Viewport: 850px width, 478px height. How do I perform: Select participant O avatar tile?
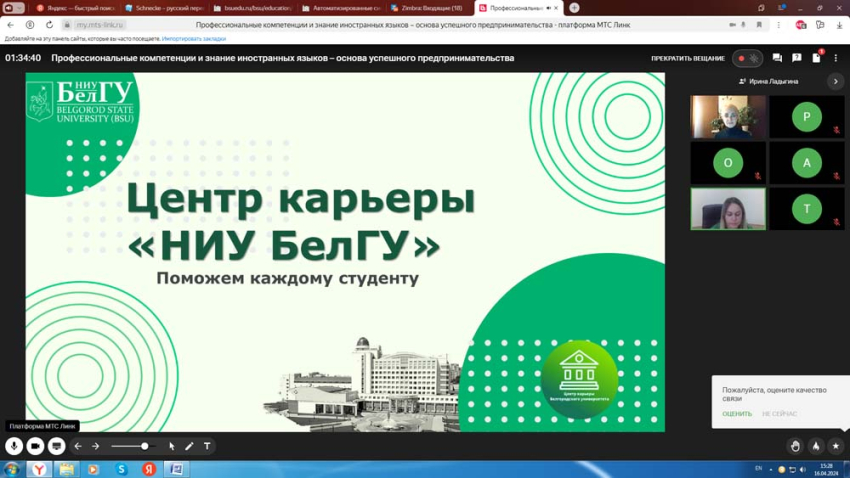point(728,163)
